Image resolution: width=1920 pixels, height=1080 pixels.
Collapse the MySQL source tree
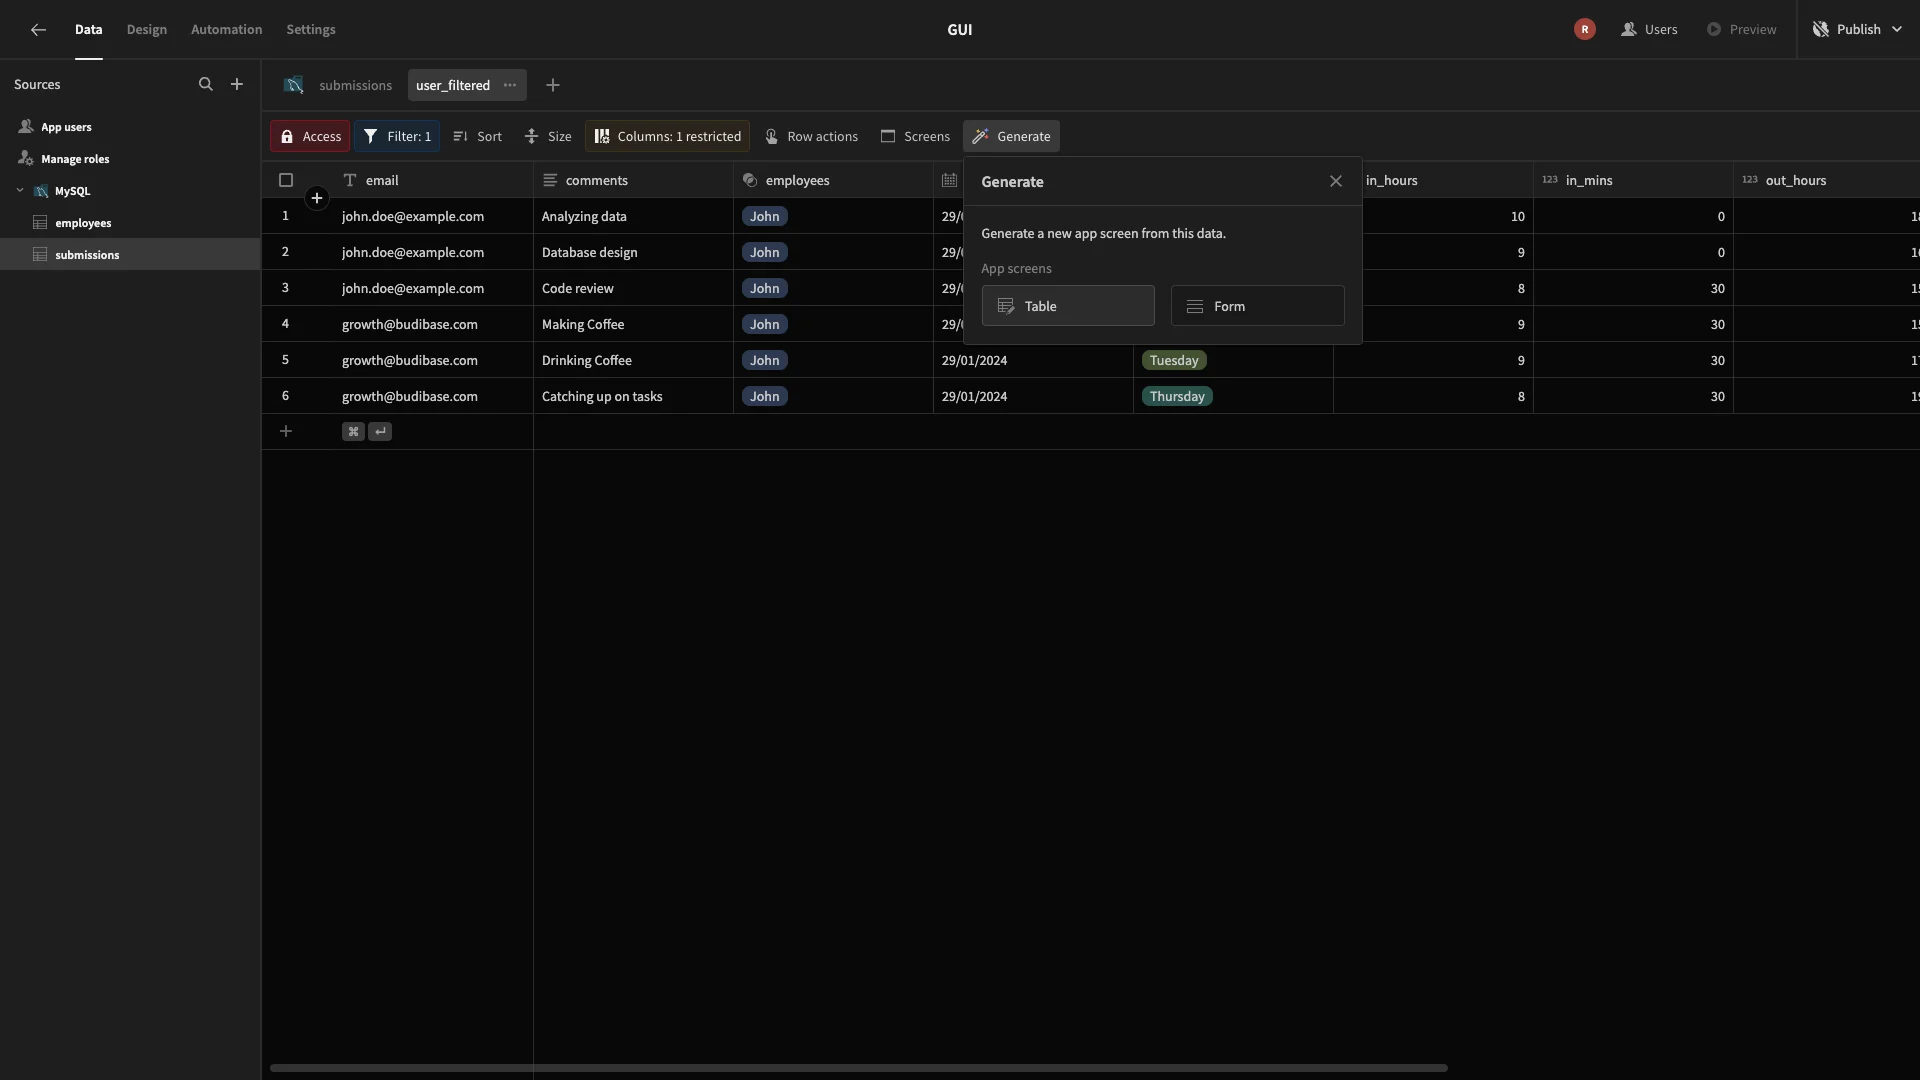point(20,191)
